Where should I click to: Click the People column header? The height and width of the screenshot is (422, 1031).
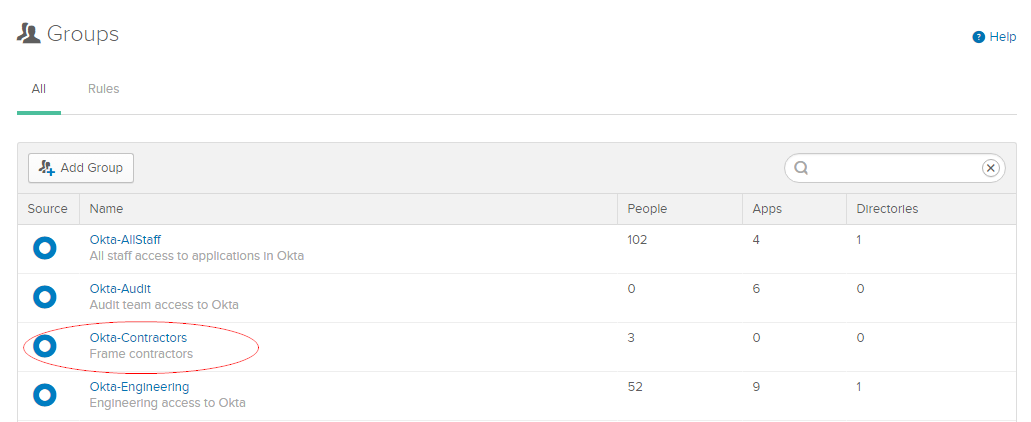pos(647,209)
